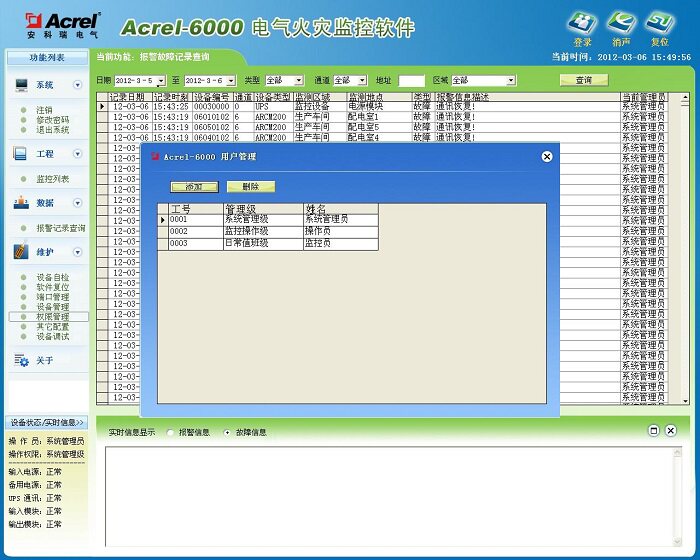Select user row 0001
Image resolution: width=700 pixels, height=560 pixels.
pos(268,220)
